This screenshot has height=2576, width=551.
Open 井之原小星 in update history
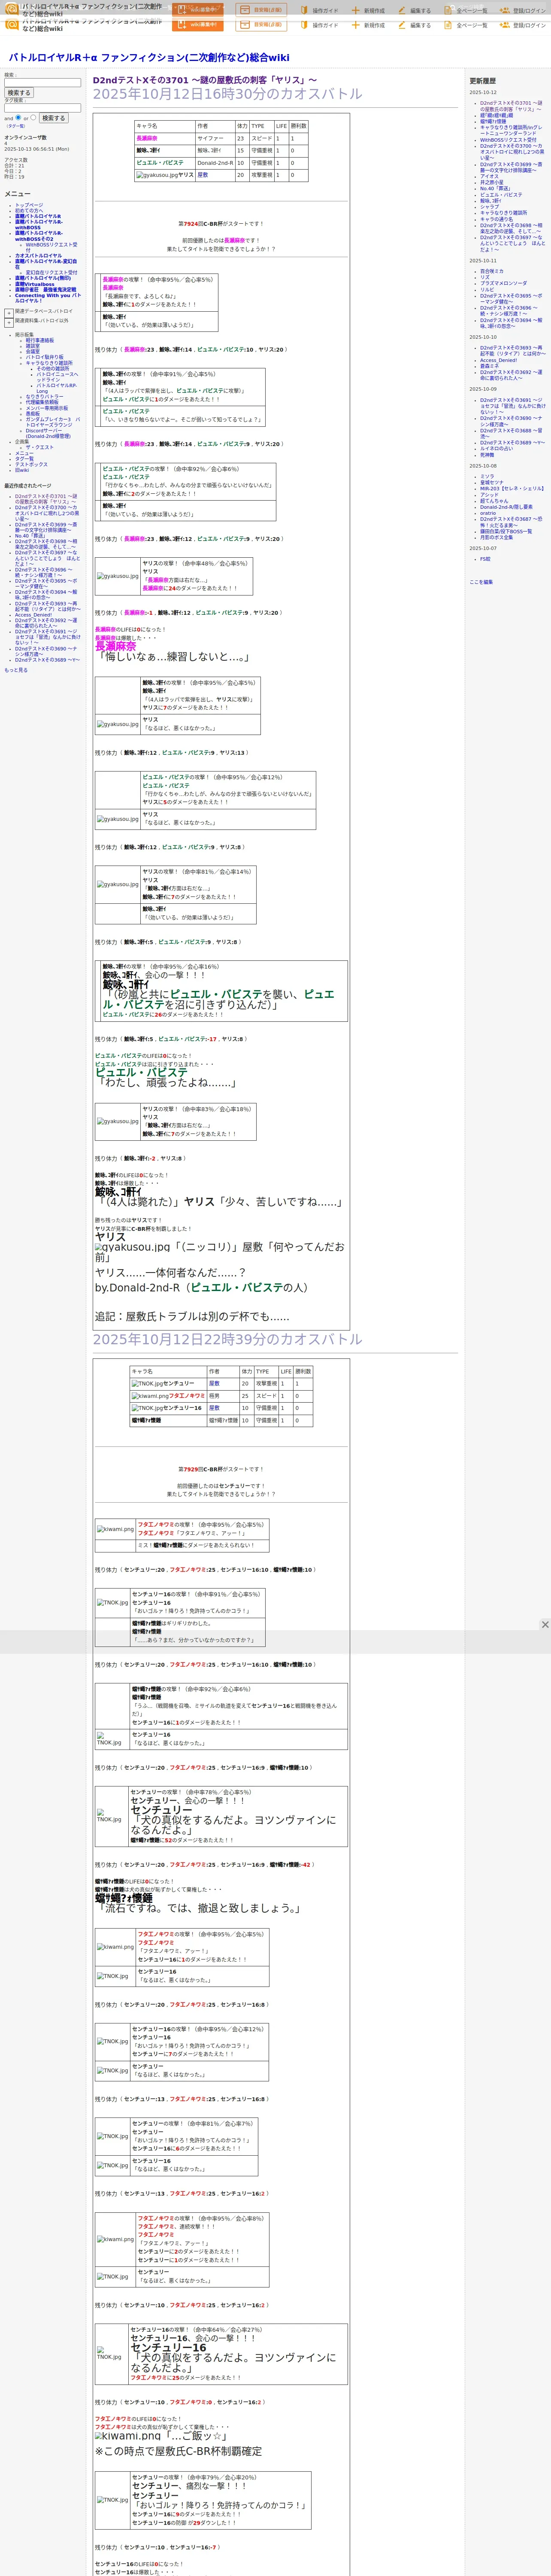tap(492, 182)
